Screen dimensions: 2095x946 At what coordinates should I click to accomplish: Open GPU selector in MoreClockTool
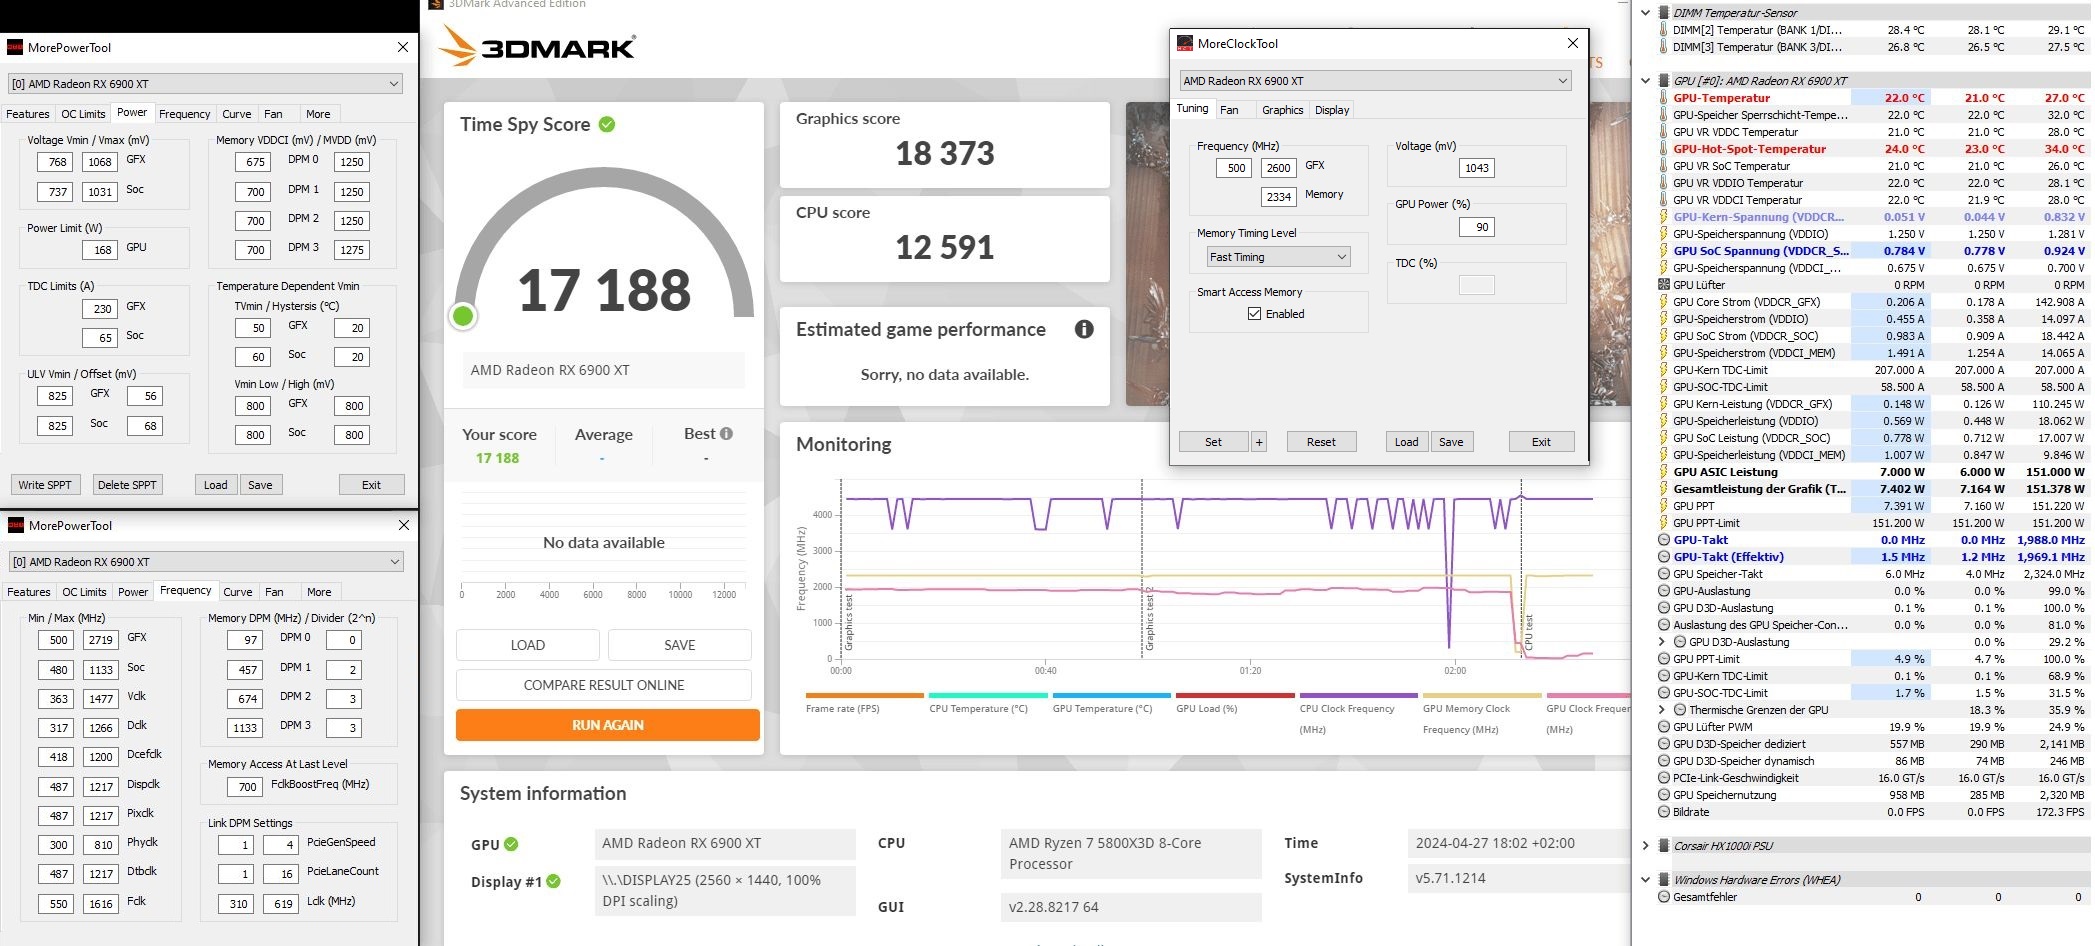(x=1375, y=81)
